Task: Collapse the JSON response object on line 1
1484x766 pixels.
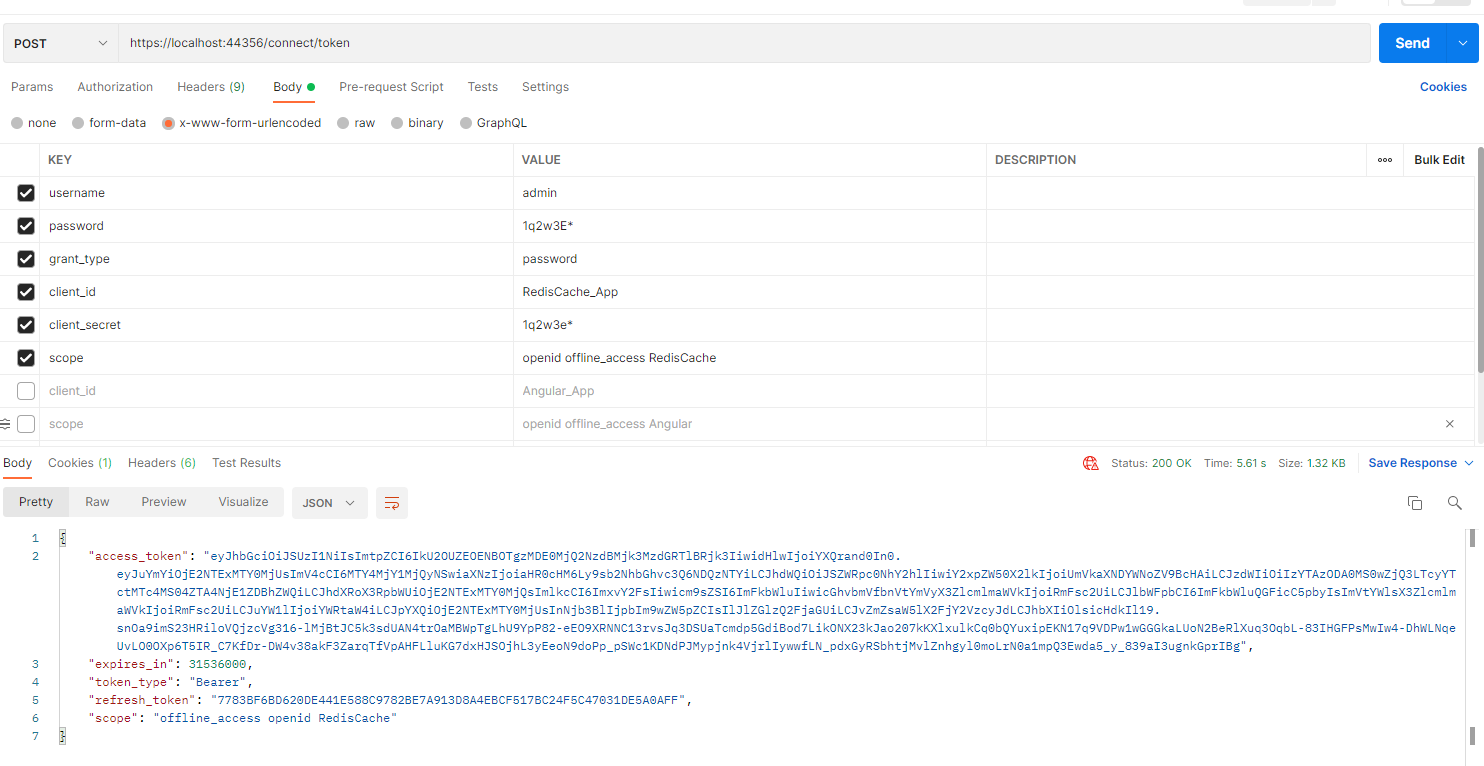Action: (x=62, y=537)
